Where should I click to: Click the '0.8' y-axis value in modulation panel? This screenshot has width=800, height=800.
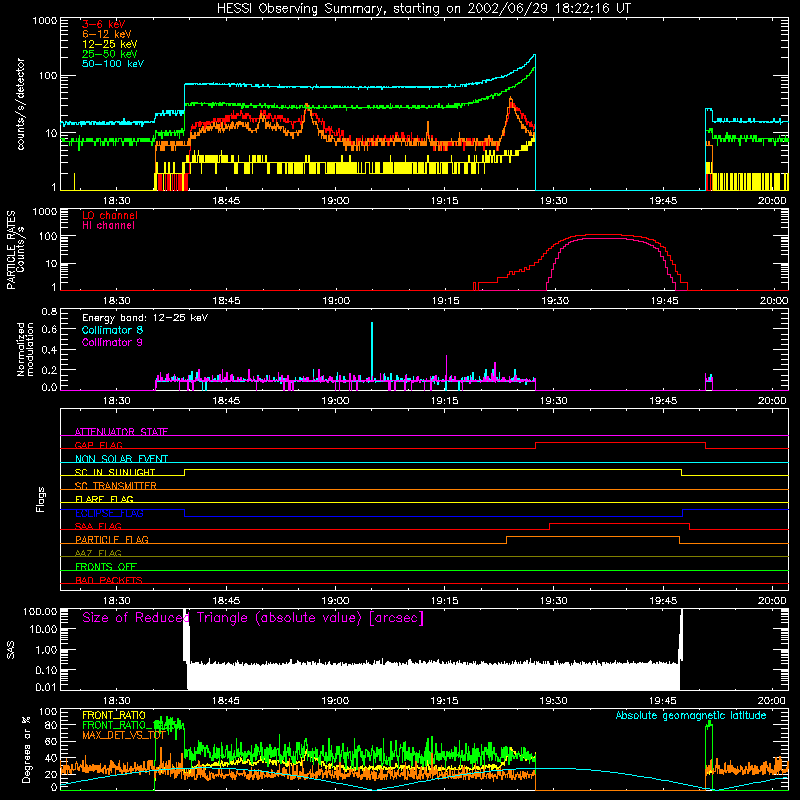(x=49, y=311)
